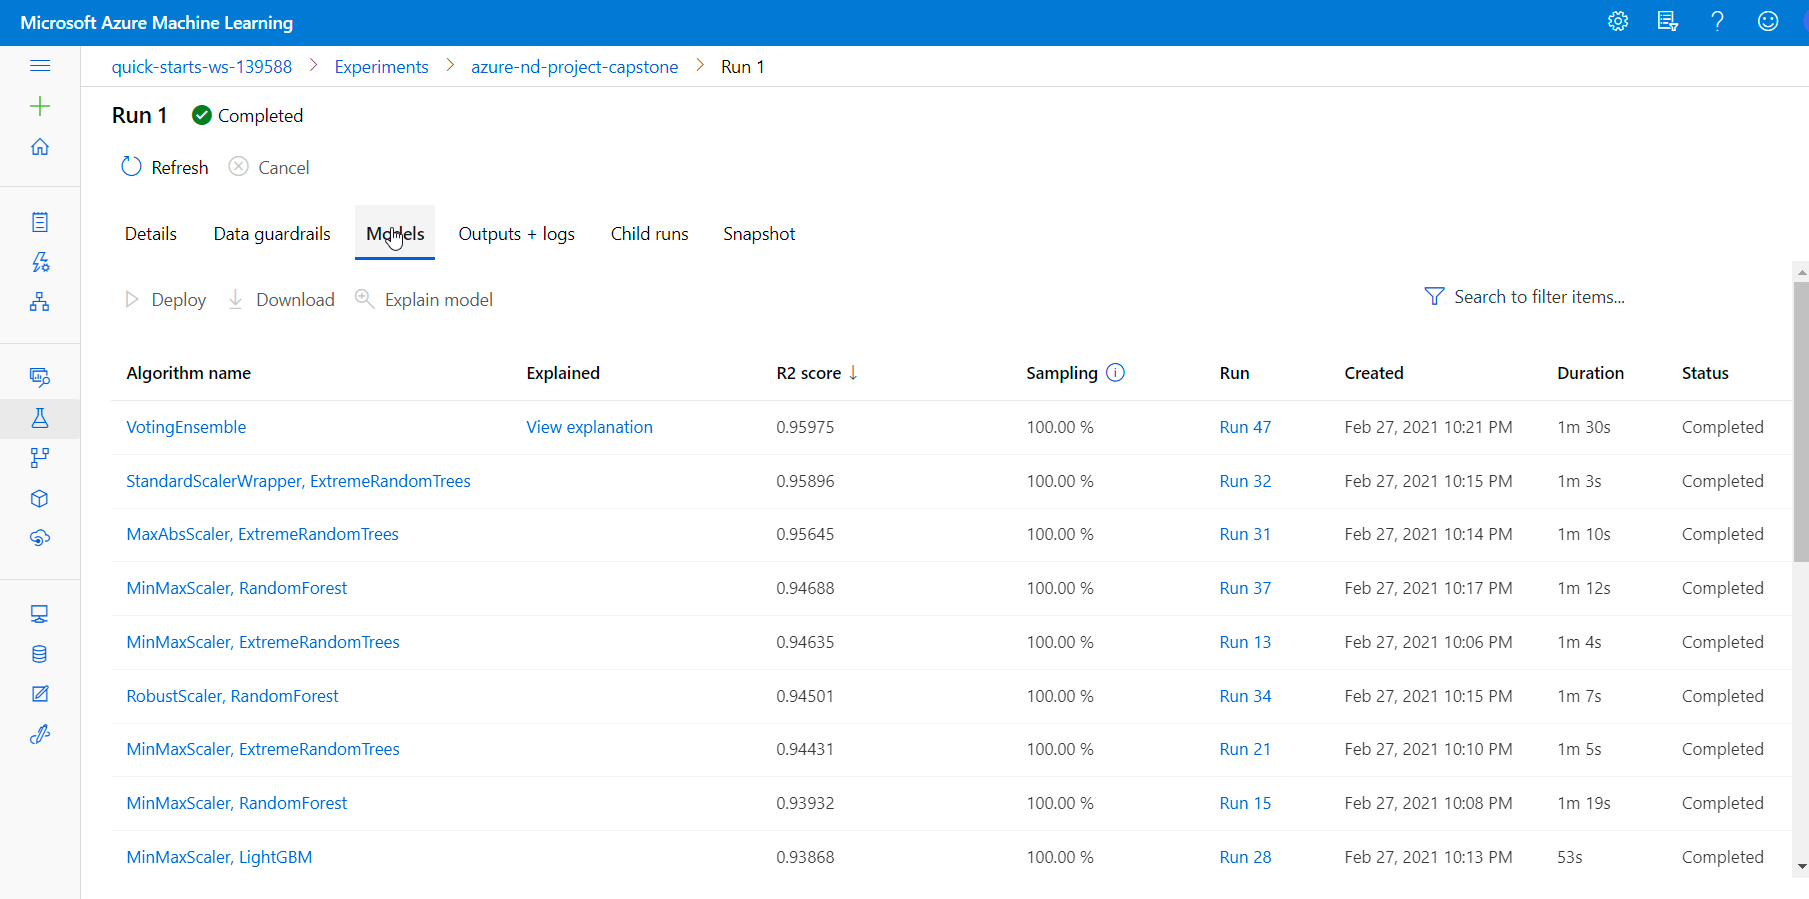Open MinMaxScaler, RandomForest model for Run 37
This screenshot has width=1809, height=899.
pyautogui.click(x=236, y=588)
